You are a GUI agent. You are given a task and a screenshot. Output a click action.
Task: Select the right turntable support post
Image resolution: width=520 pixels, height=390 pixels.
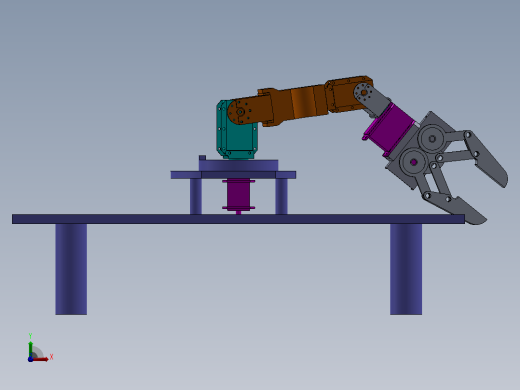click(281, 196)
